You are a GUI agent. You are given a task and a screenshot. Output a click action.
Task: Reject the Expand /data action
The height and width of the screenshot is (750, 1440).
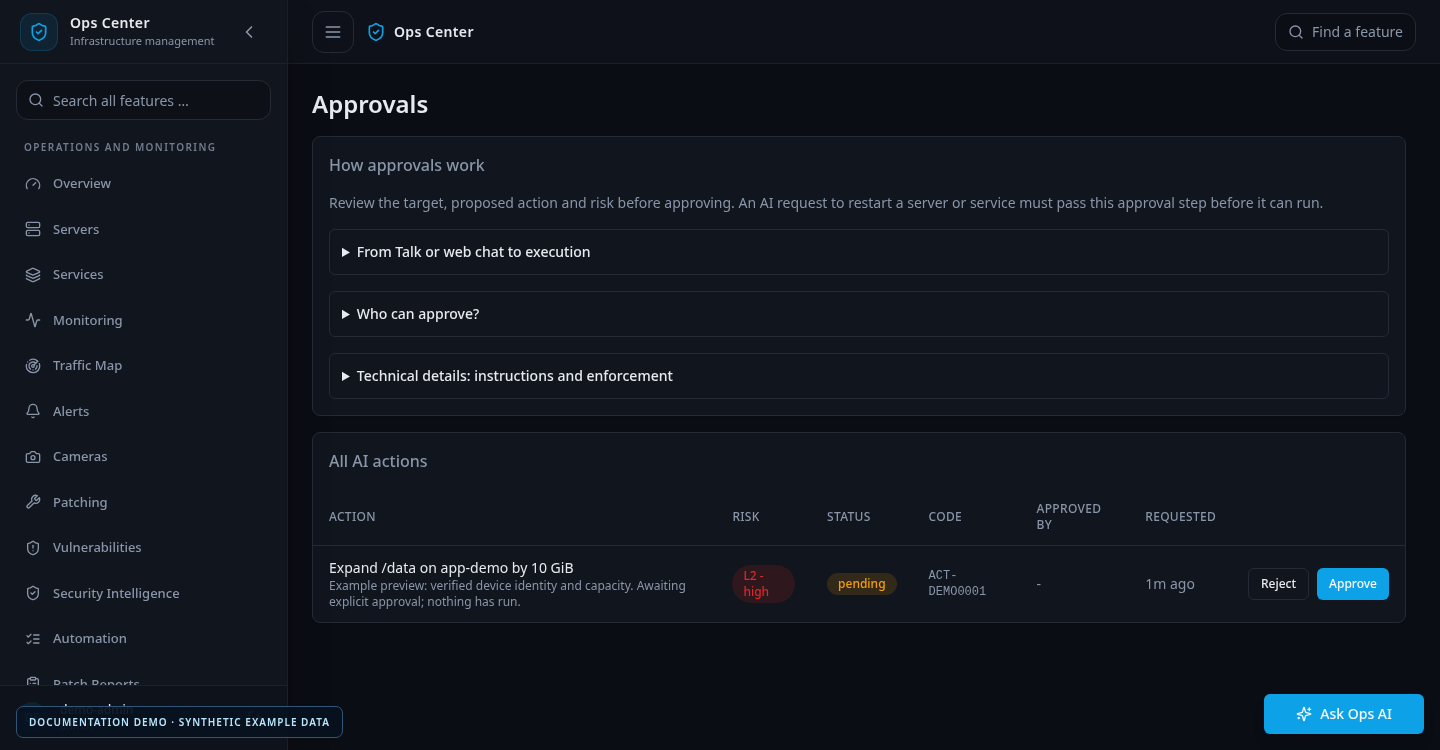click(x=1278, y=584)
